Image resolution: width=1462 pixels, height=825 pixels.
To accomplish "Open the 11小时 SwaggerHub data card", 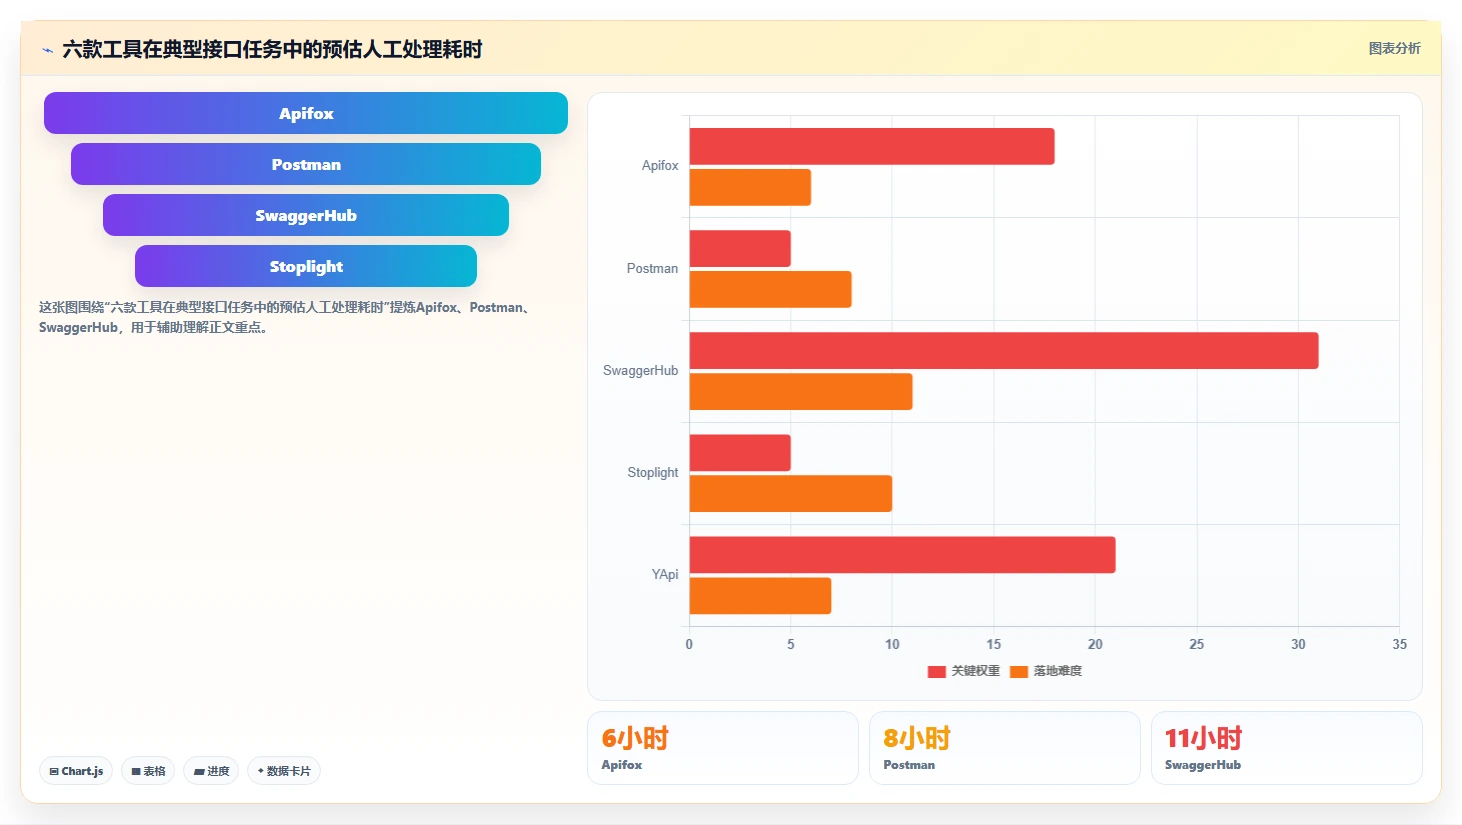I will point(1286,748).
